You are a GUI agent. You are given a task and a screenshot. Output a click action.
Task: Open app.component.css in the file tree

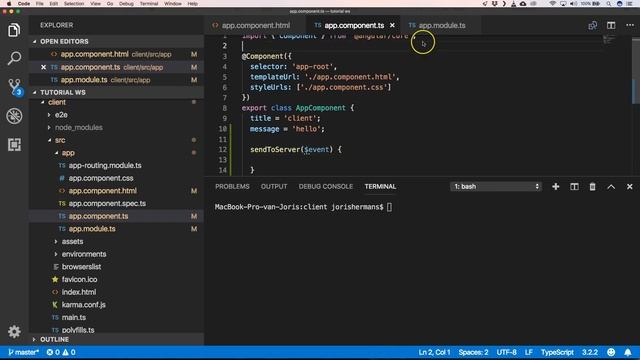click(101, 178)
